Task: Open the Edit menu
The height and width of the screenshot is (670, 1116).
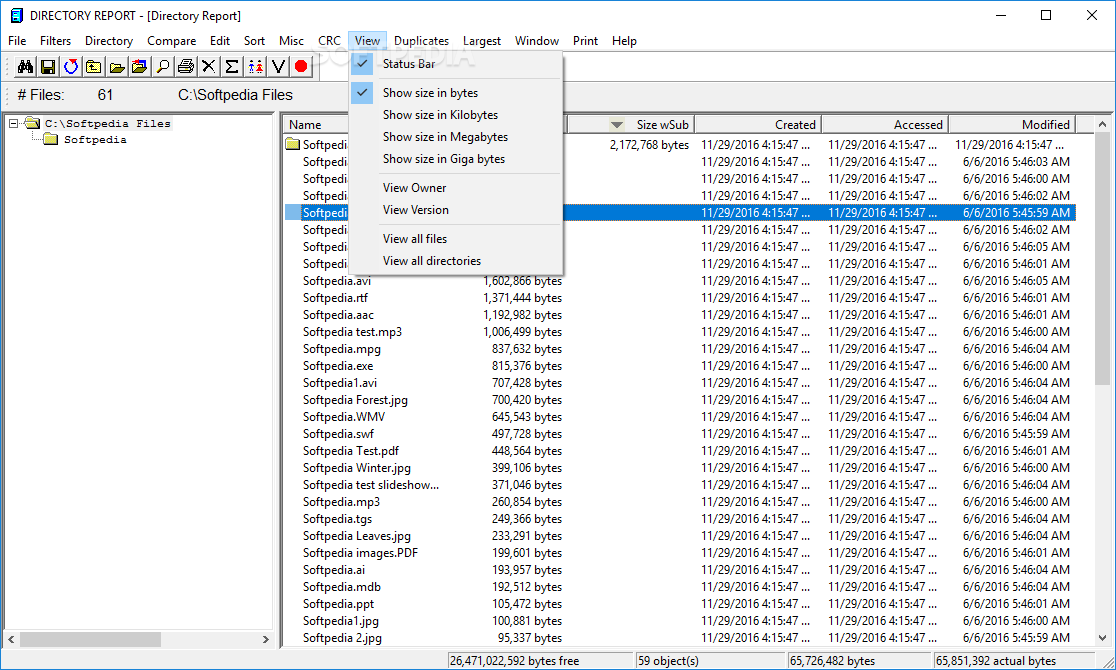Action: [220, 41]
